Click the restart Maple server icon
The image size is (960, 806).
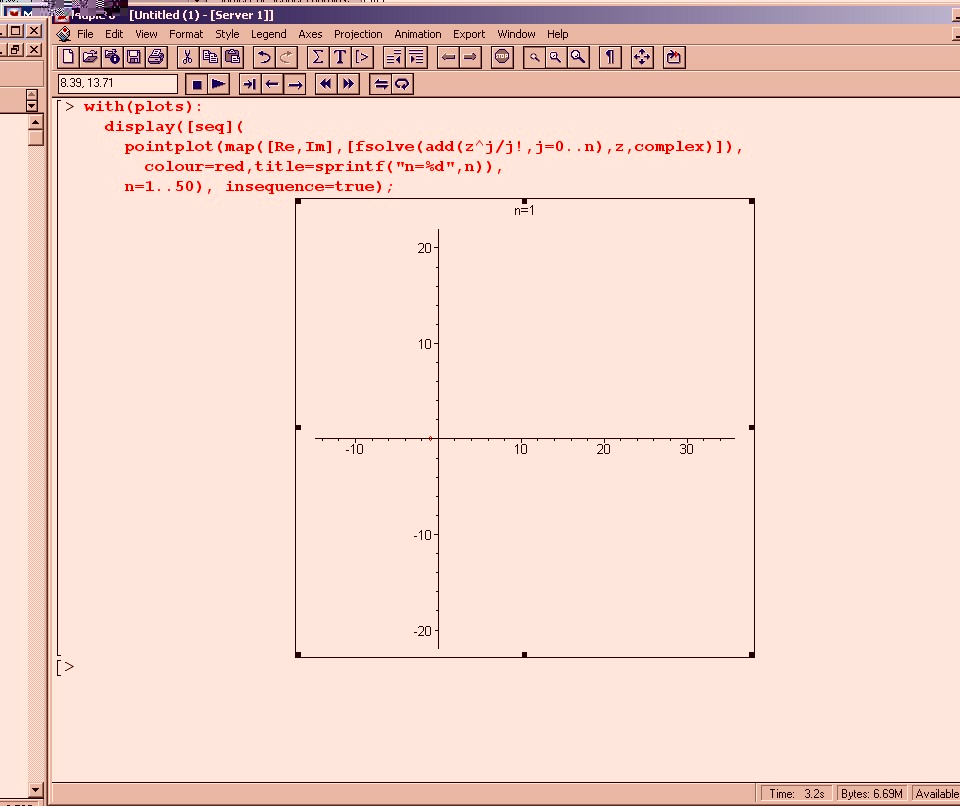pyautogui.click(x=673, y=58)
